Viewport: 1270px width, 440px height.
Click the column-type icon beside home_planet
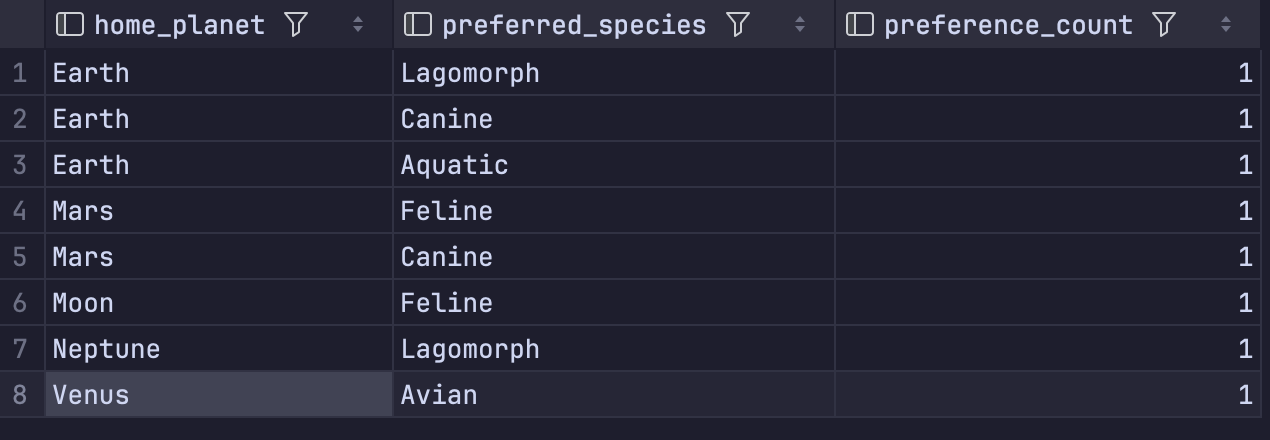click(x=69, y=25)
